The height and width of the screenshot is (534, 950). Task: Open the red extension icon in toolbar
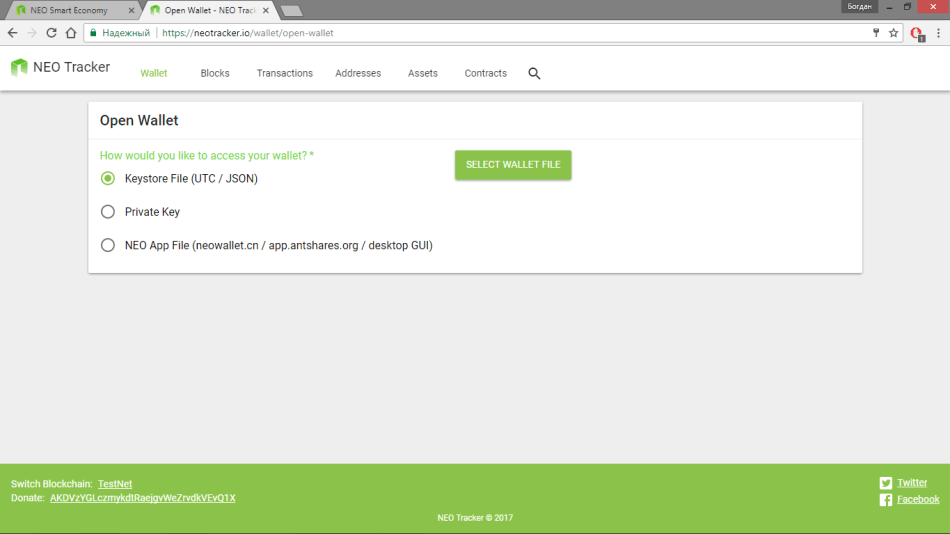point(917,34)
